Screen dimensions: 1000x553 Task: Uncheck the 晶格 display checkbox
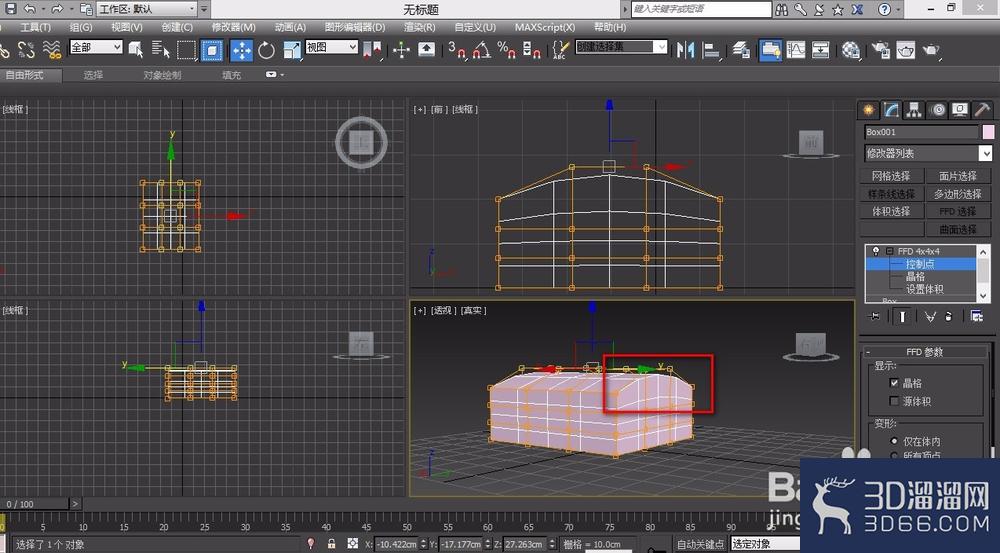click(x=894, y=383)
